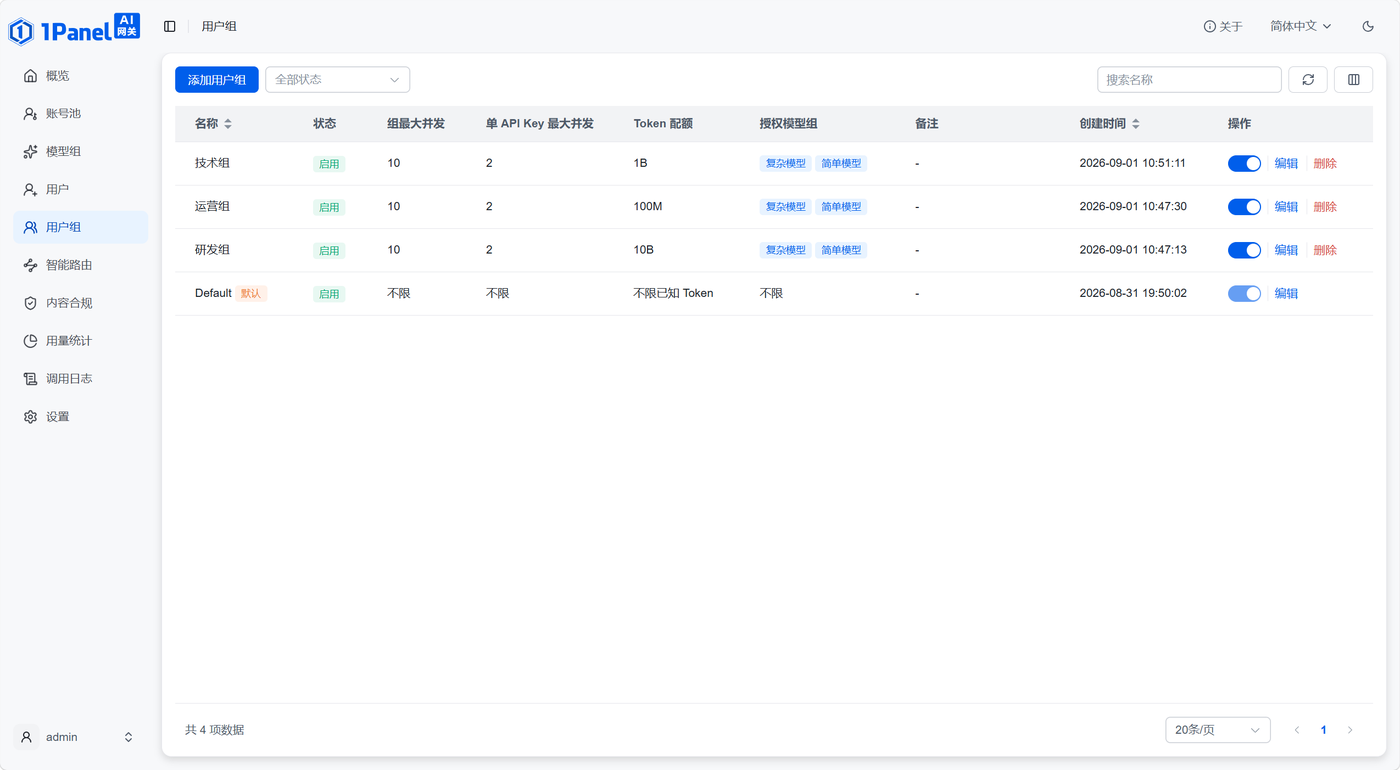Open the column settings button

tap(1354, 80)
